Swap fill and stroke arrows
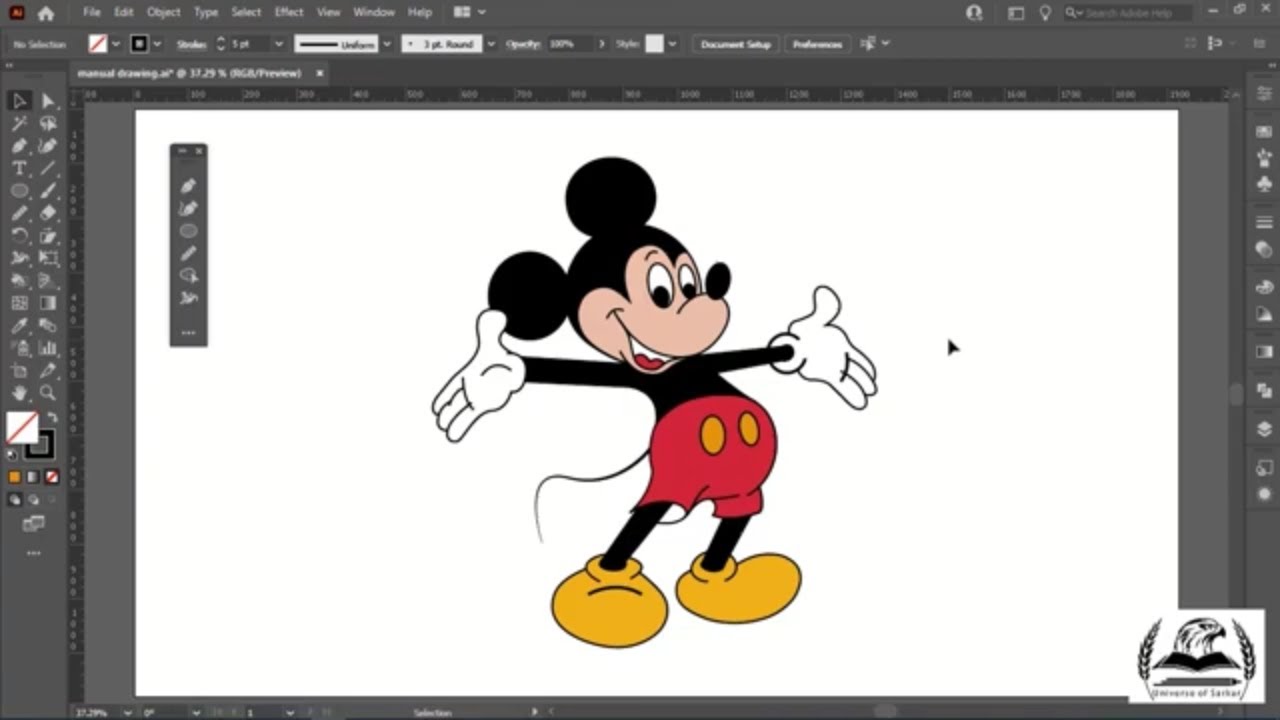1280x720 pixels. [x=52, y=417]
